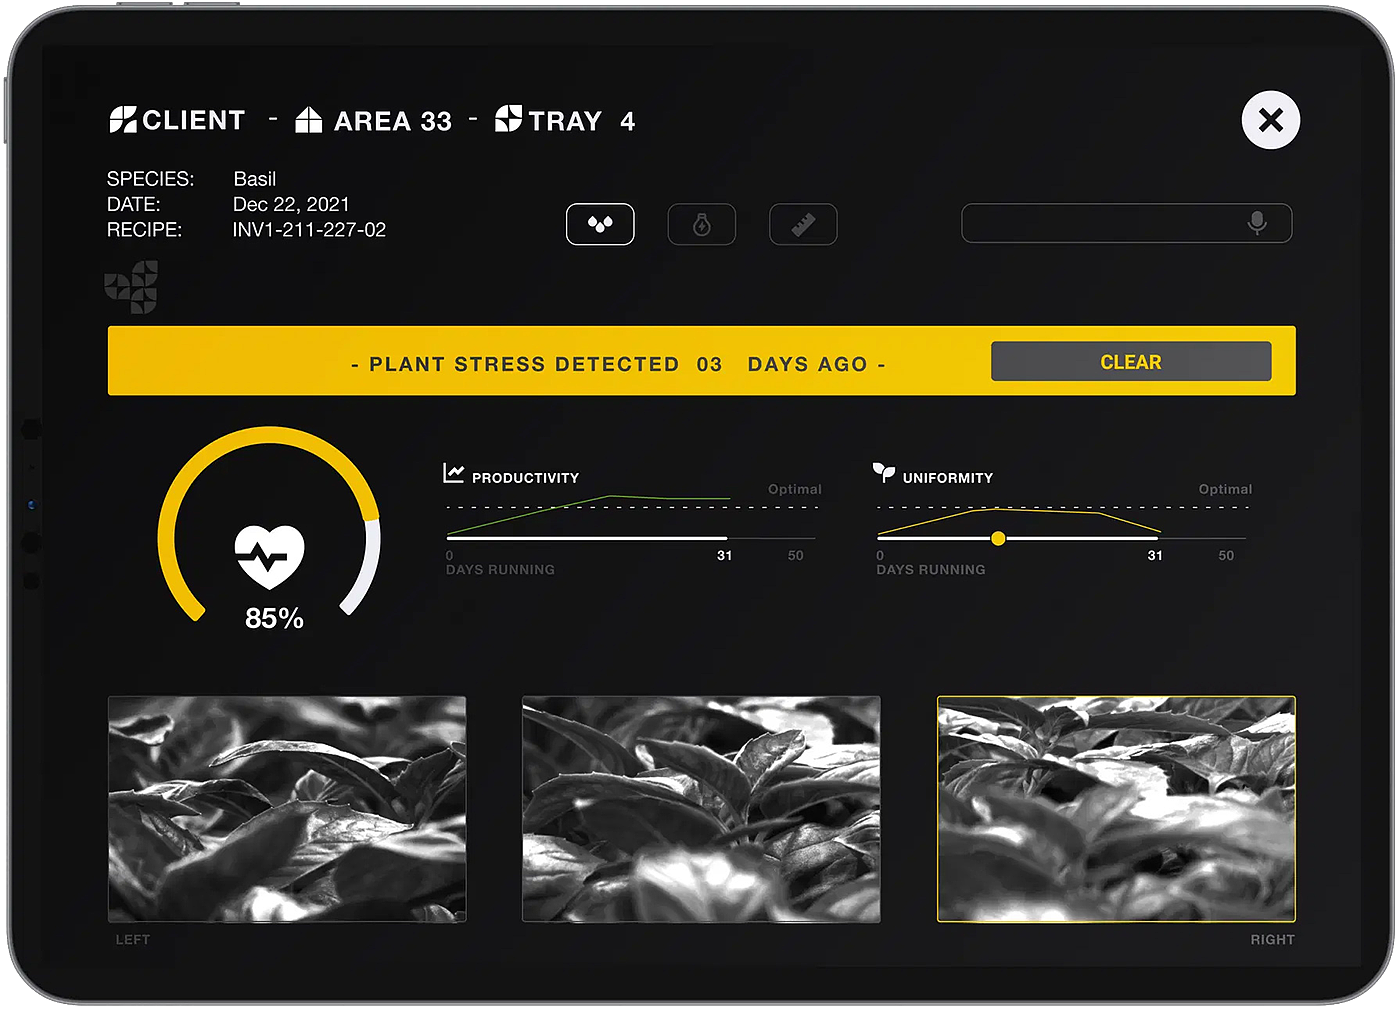This screenshot has width=1400, height=1009.
Task: Click "Optimal" label on Productivity chart
Action: [795, 489]
